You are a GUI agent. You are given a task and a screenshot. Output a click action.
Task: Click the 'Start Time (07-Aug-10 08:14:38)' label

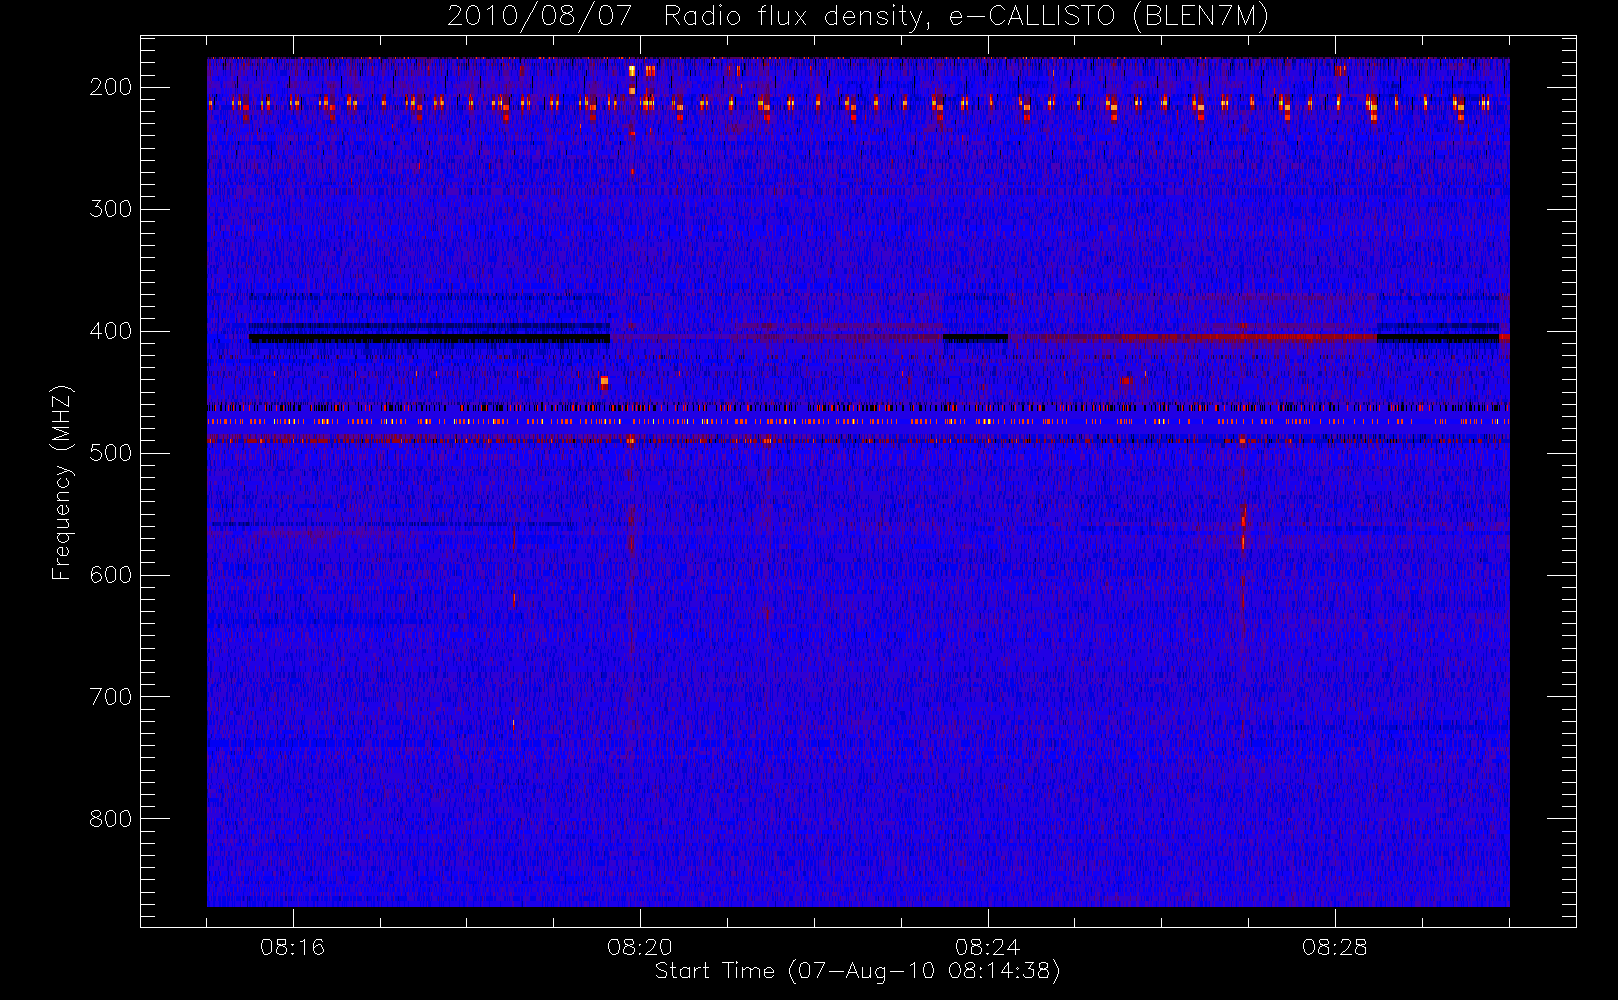(857, 971)
